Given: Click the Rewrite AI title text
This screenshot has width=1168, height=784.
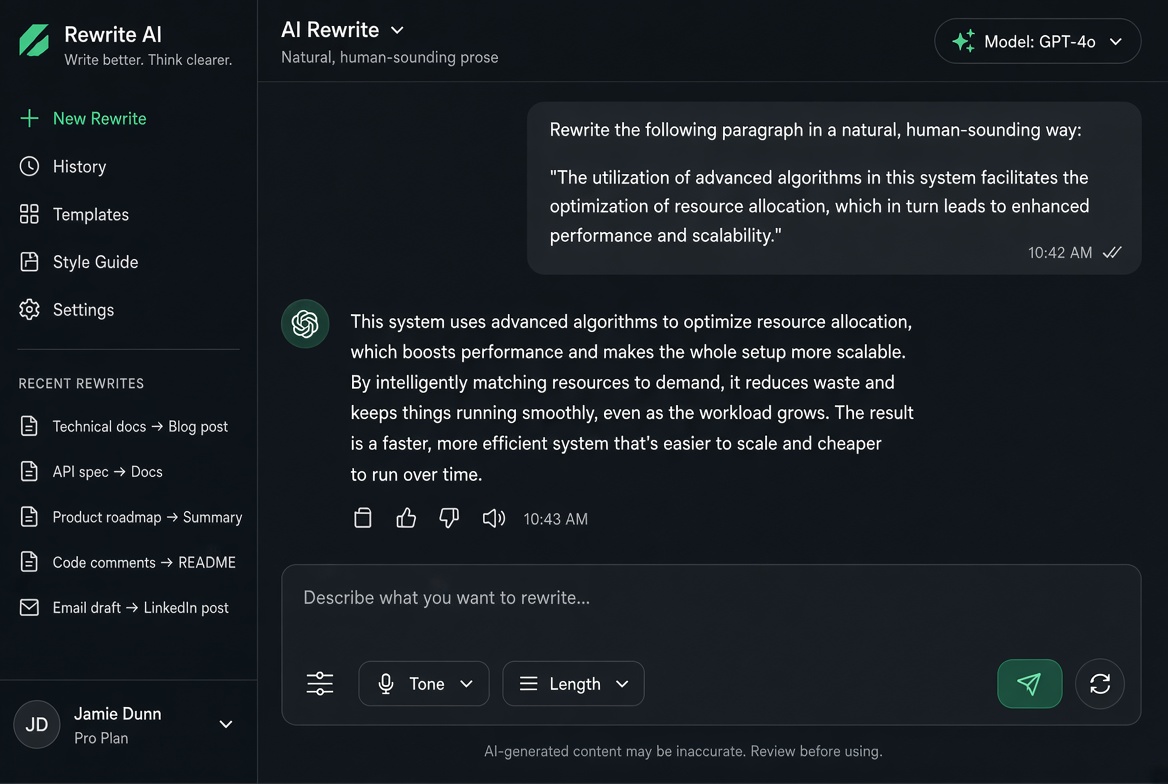Looking at the screenshot, I should pyautogui.click(x=112, y=34).
